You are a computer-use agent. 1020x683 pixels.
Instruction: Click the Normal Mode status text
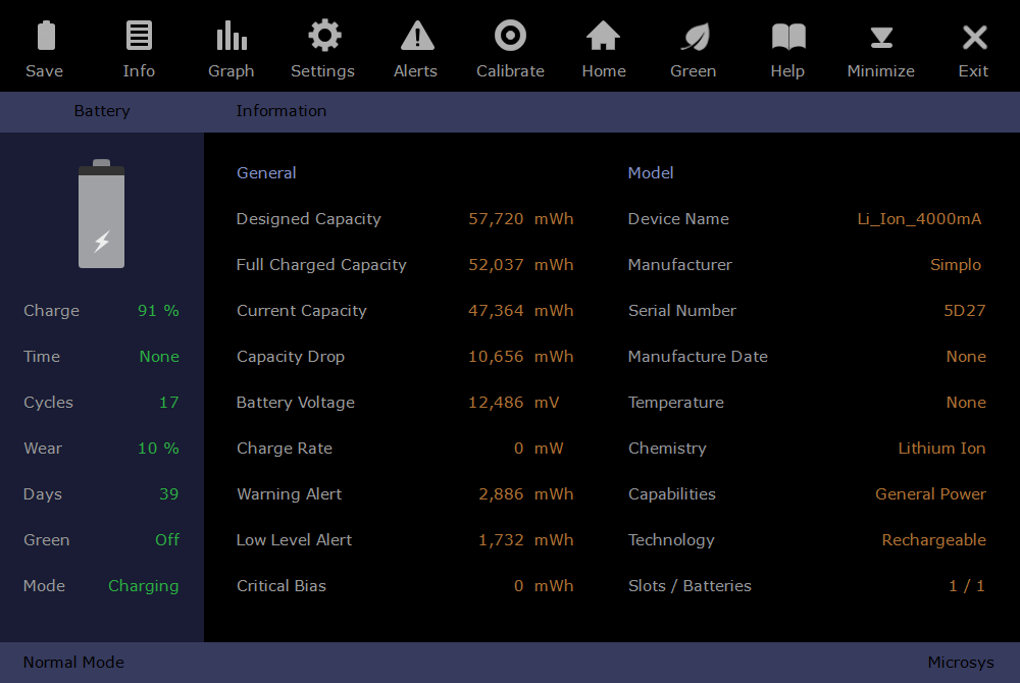click(73, 662)
